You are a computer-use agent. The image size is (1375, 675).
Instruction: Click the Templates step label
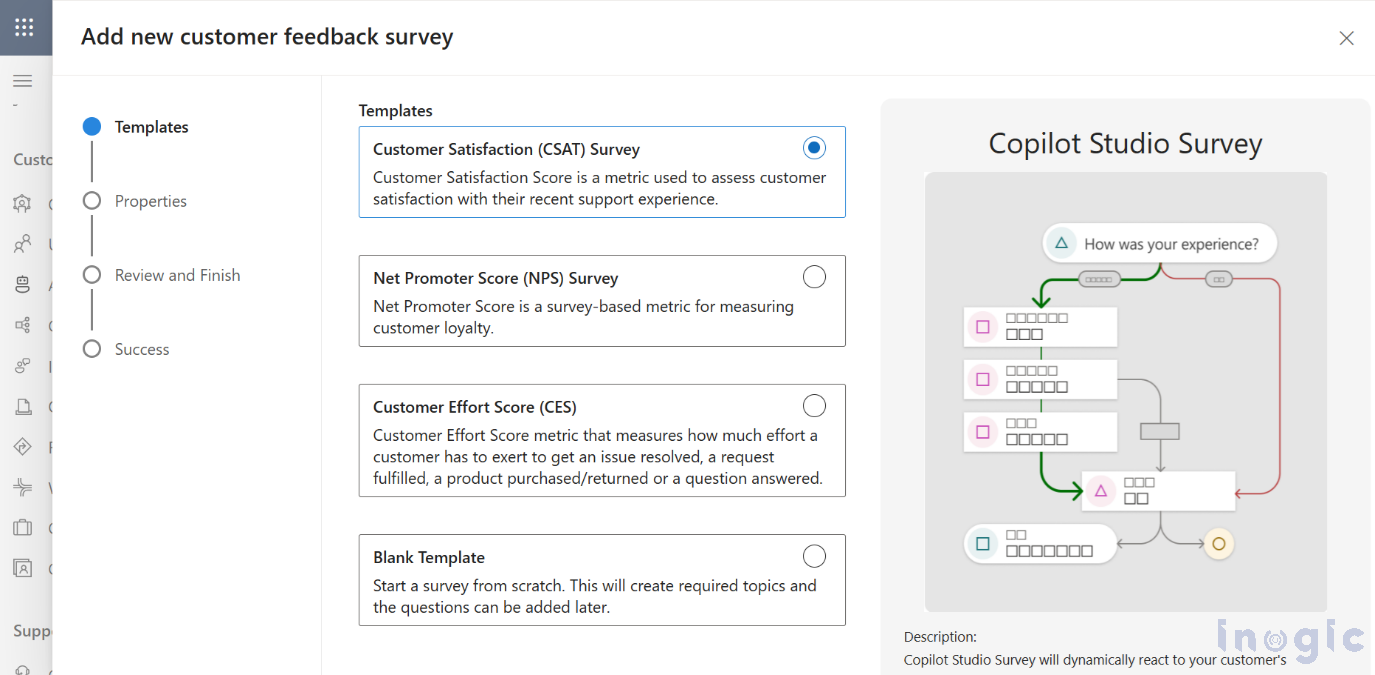tap(151, 127)
